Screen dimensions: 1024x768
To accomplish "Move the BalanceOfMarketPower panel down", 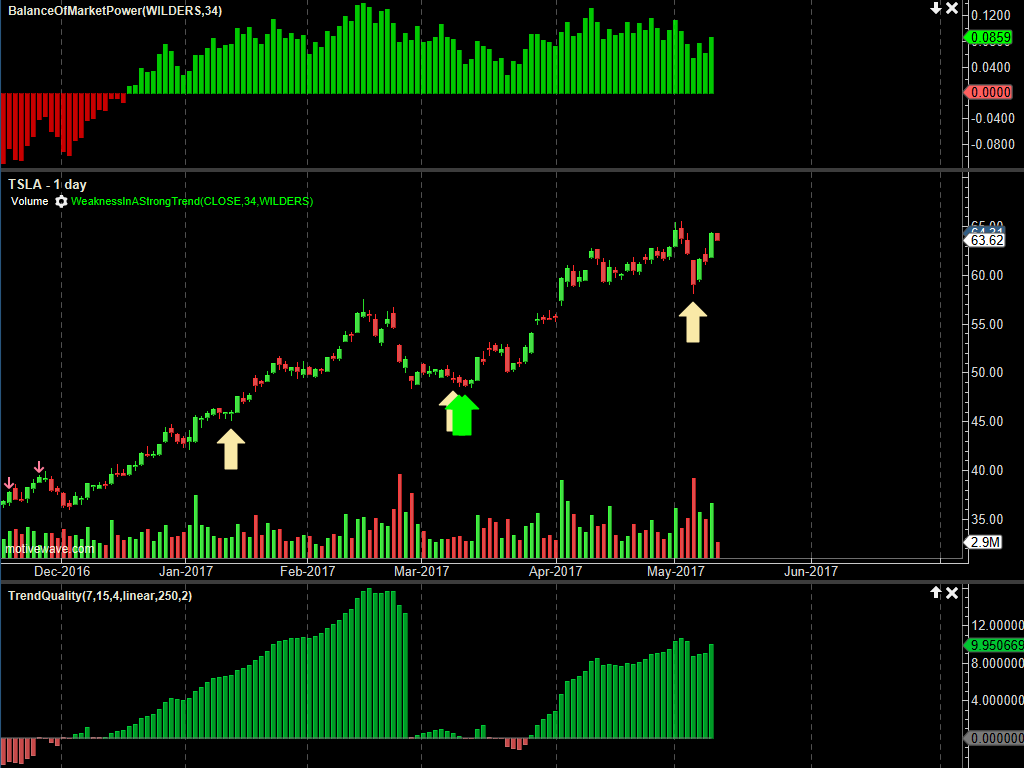I will click(x=936, y=8).
